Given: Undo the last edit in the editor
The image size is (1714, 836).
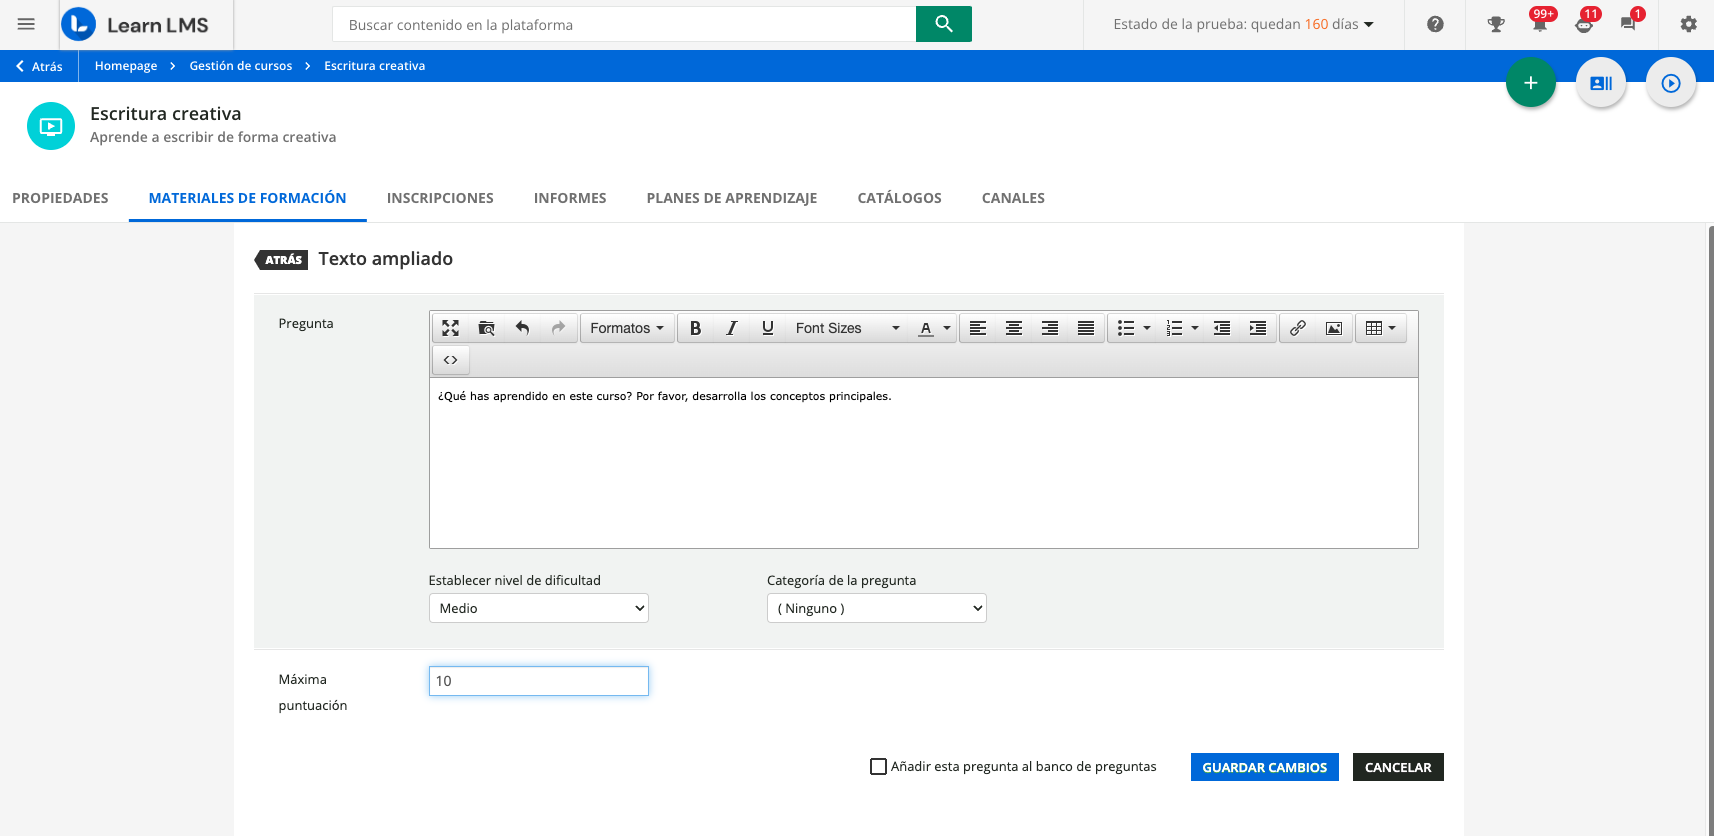Looking at the screenshot, I should tap(522, 328).
